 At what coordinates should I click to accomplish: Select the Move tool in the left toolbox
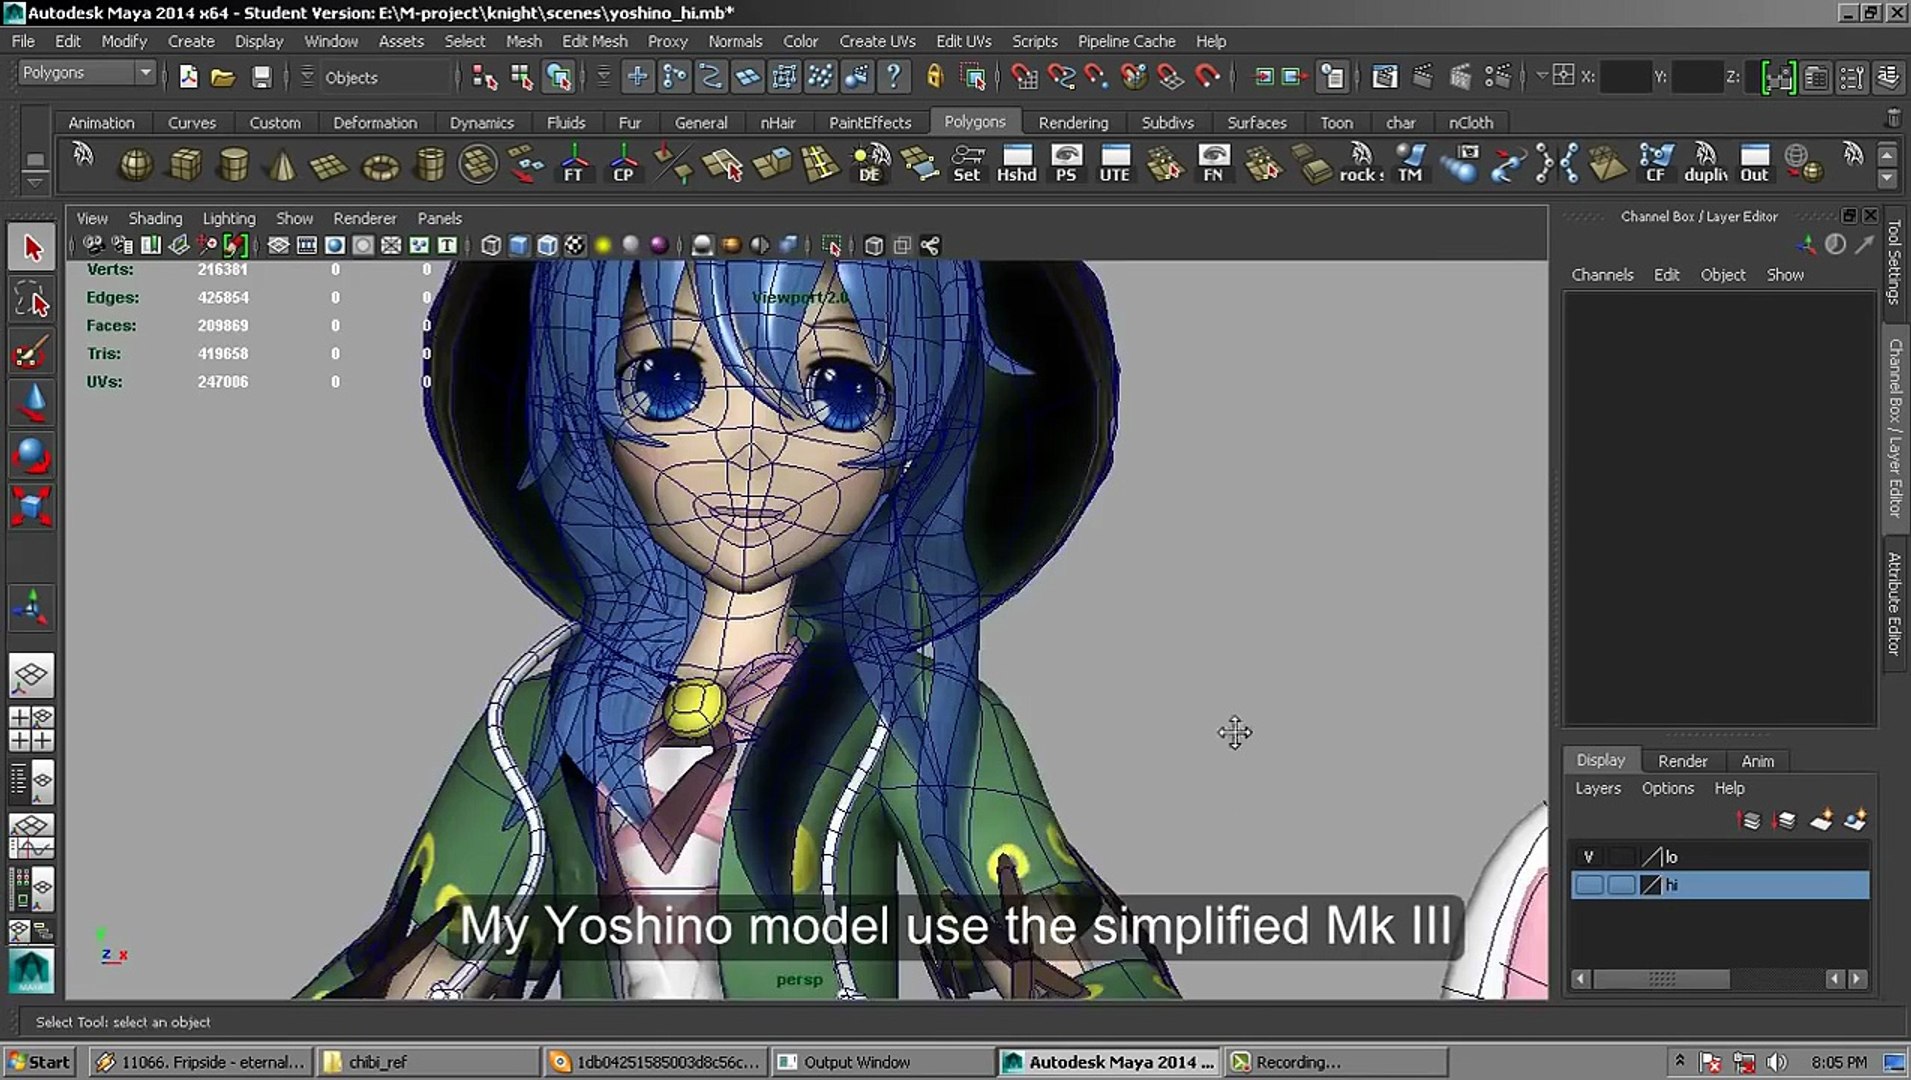click(x=31, y=403)
